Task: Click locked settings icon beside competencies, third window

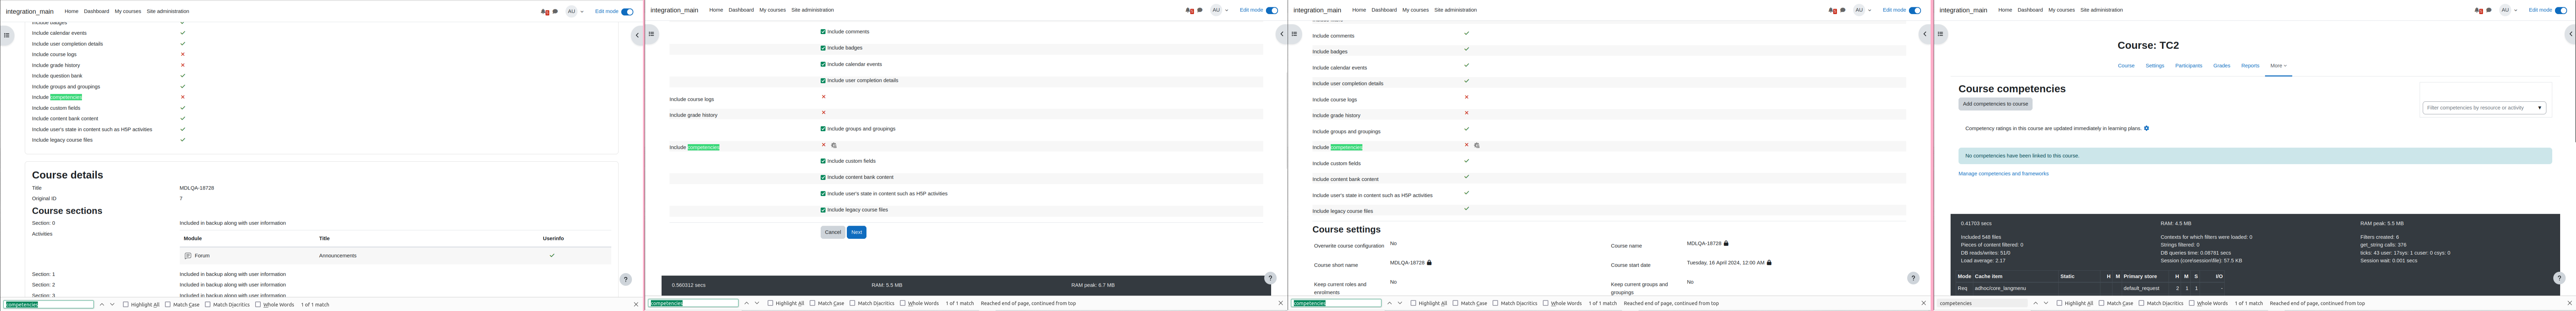Action: pos(1477,146)
